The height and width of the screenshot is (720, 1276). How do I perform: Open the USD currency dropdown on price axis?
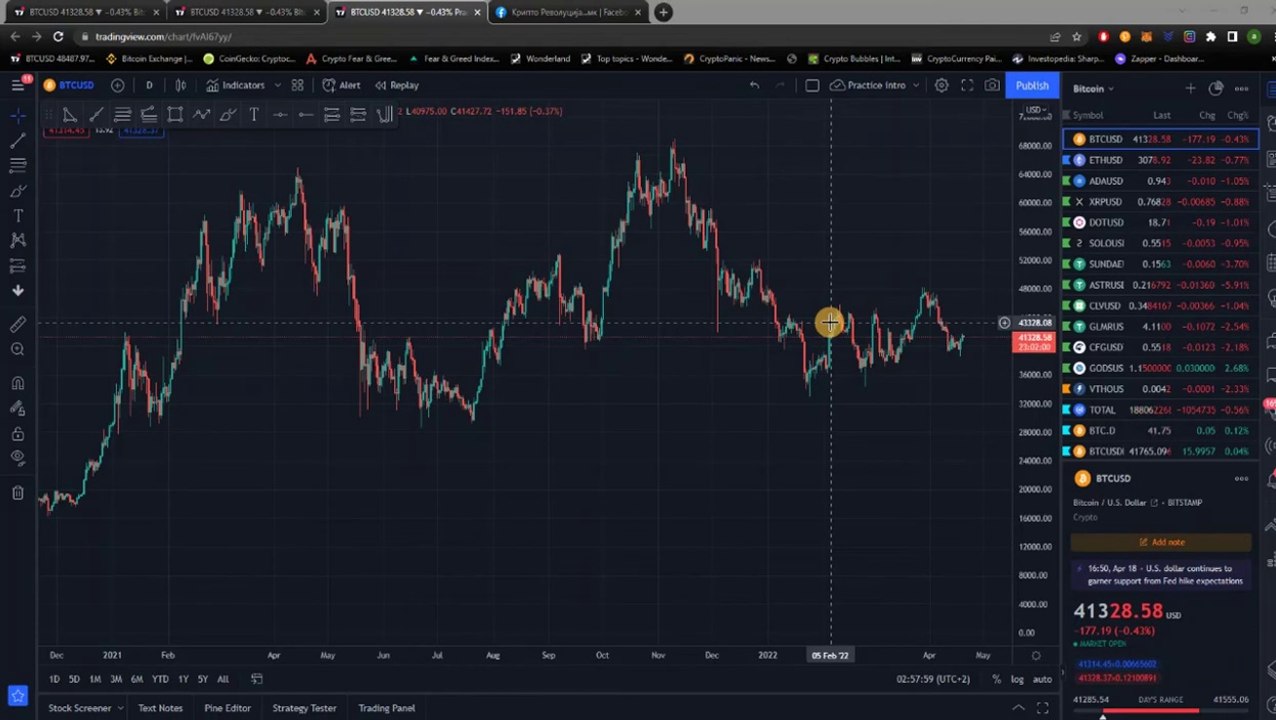pos(1036,110)
